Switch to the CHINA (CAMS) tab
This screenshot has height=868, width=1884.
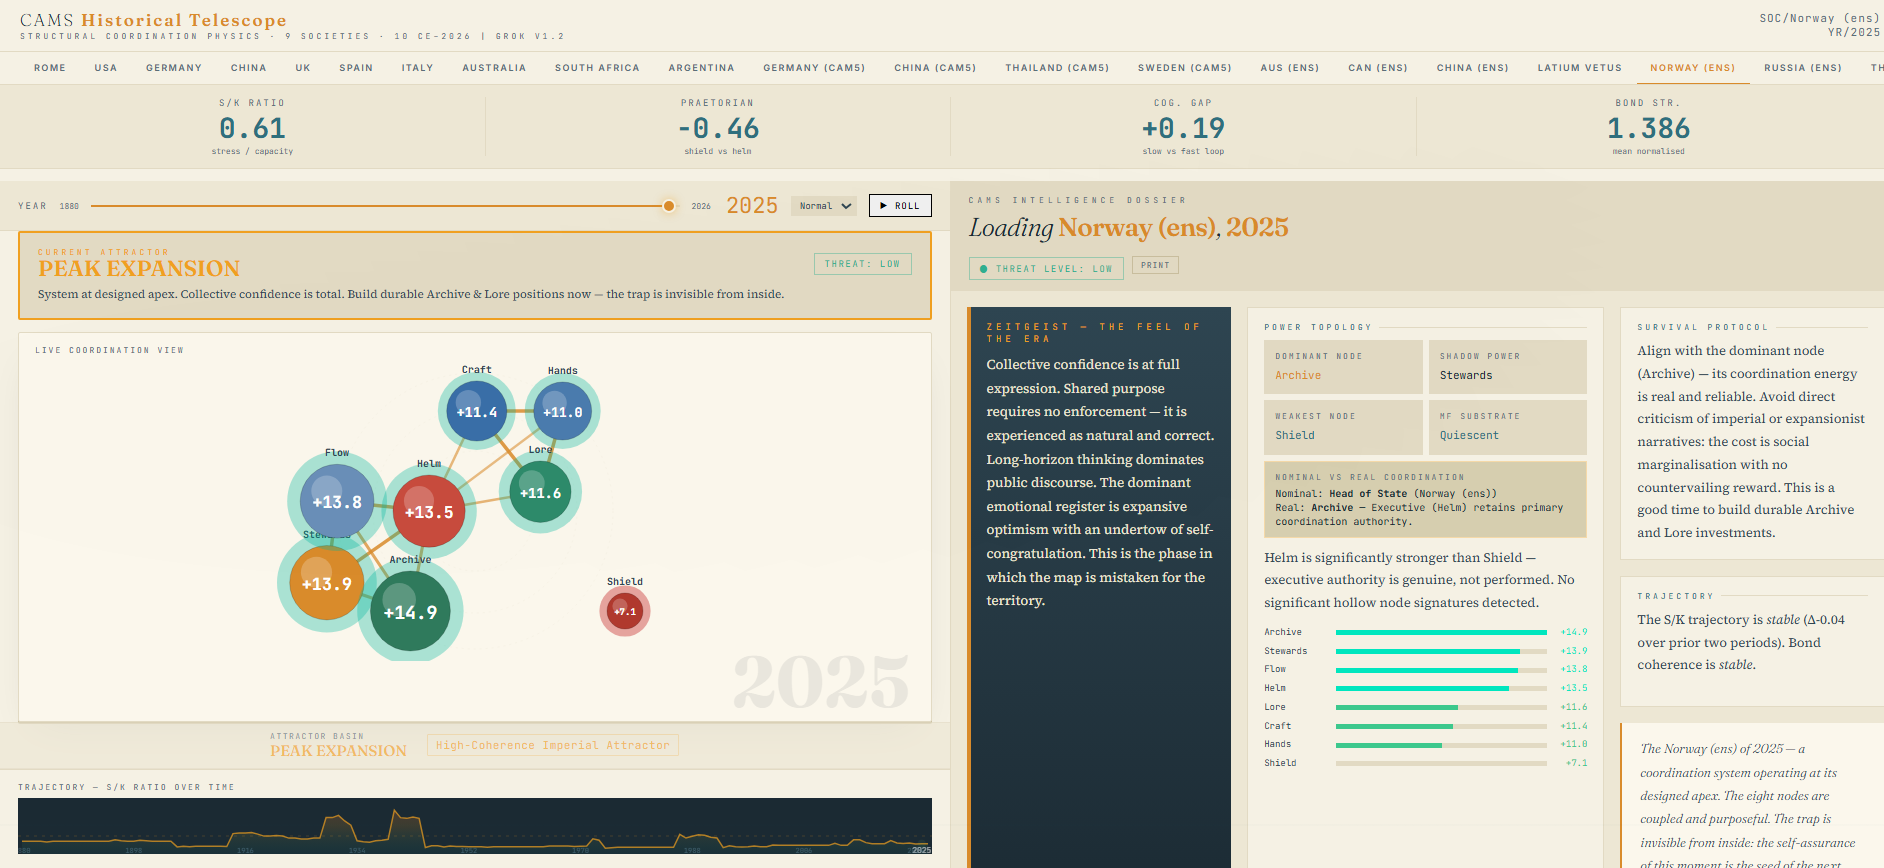935,68
